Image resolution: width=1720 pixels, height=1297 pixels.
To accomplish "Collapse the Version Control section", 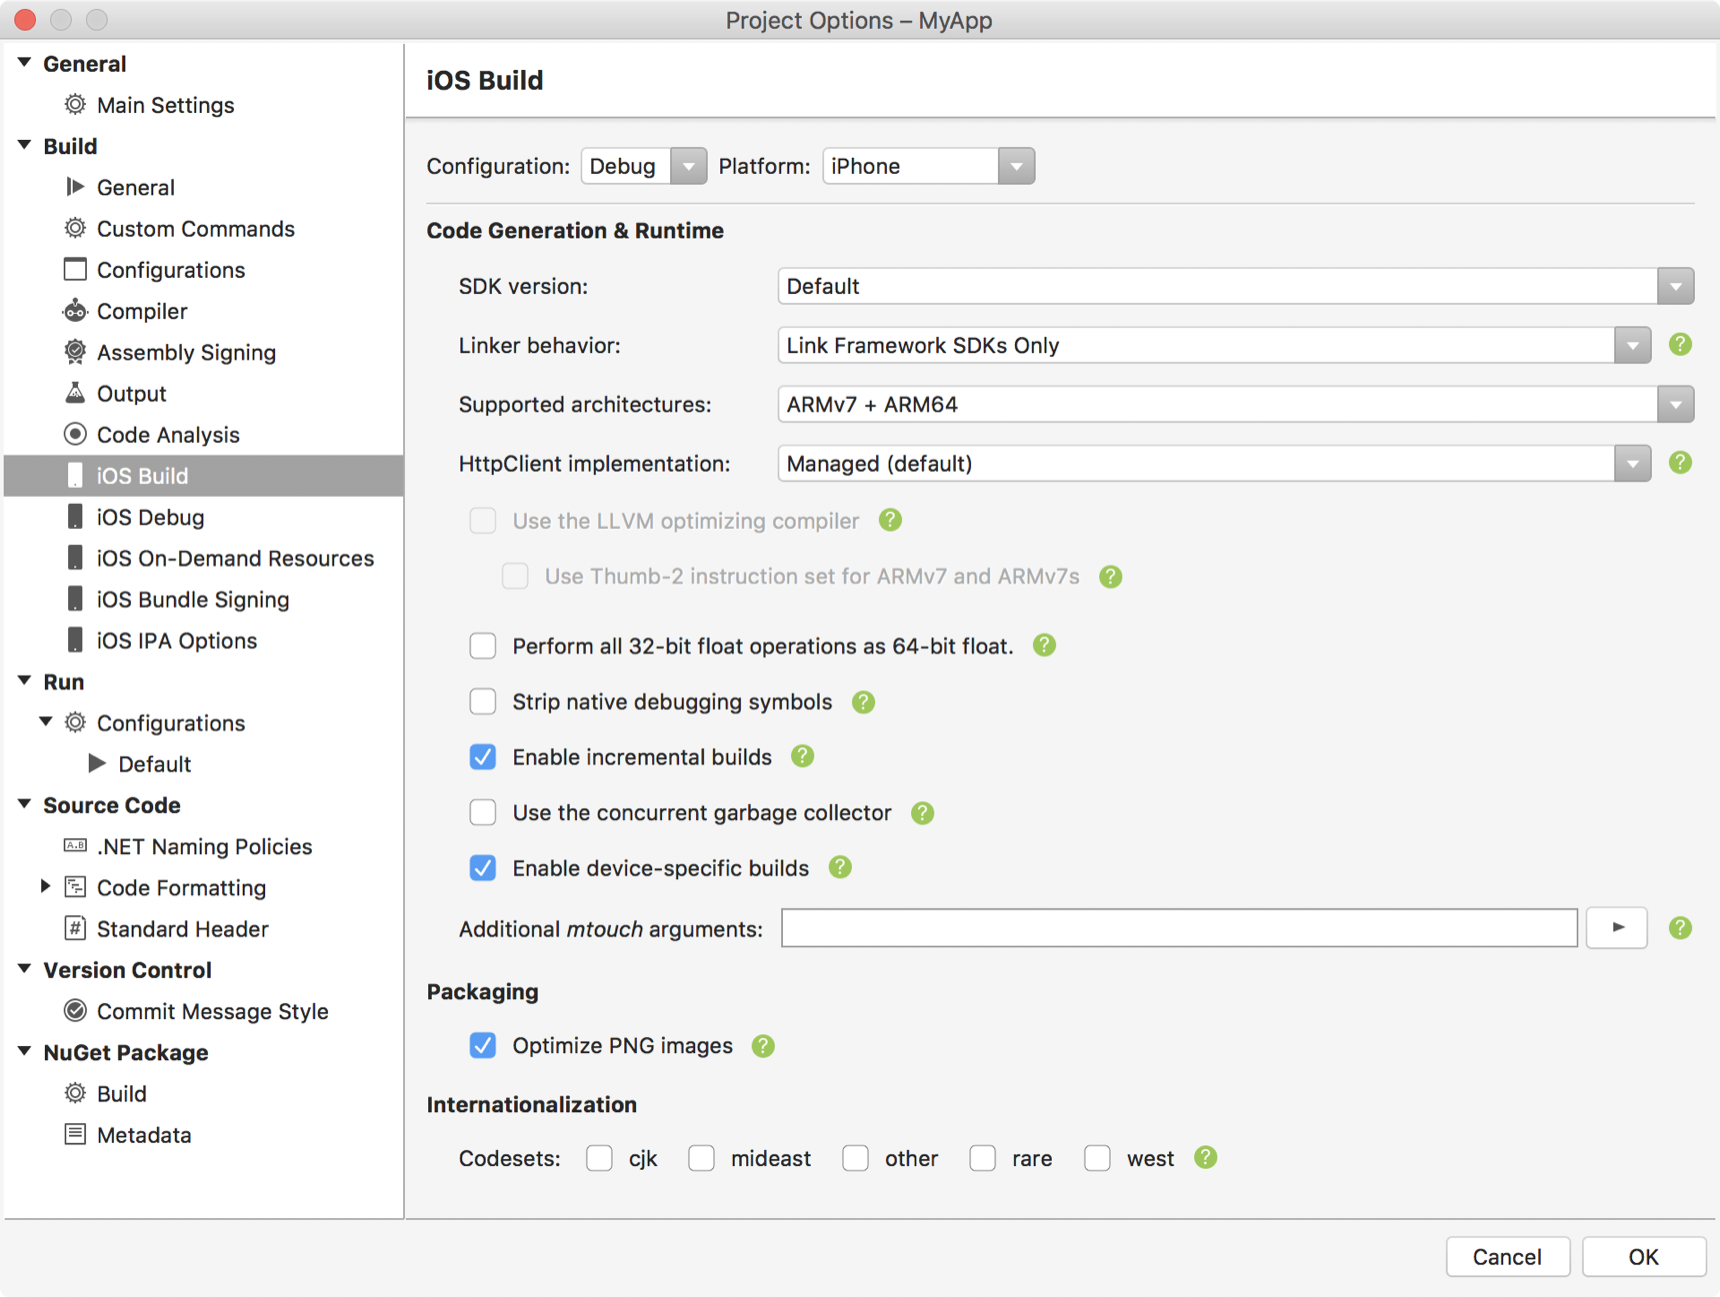I will [x=24, y=969].
